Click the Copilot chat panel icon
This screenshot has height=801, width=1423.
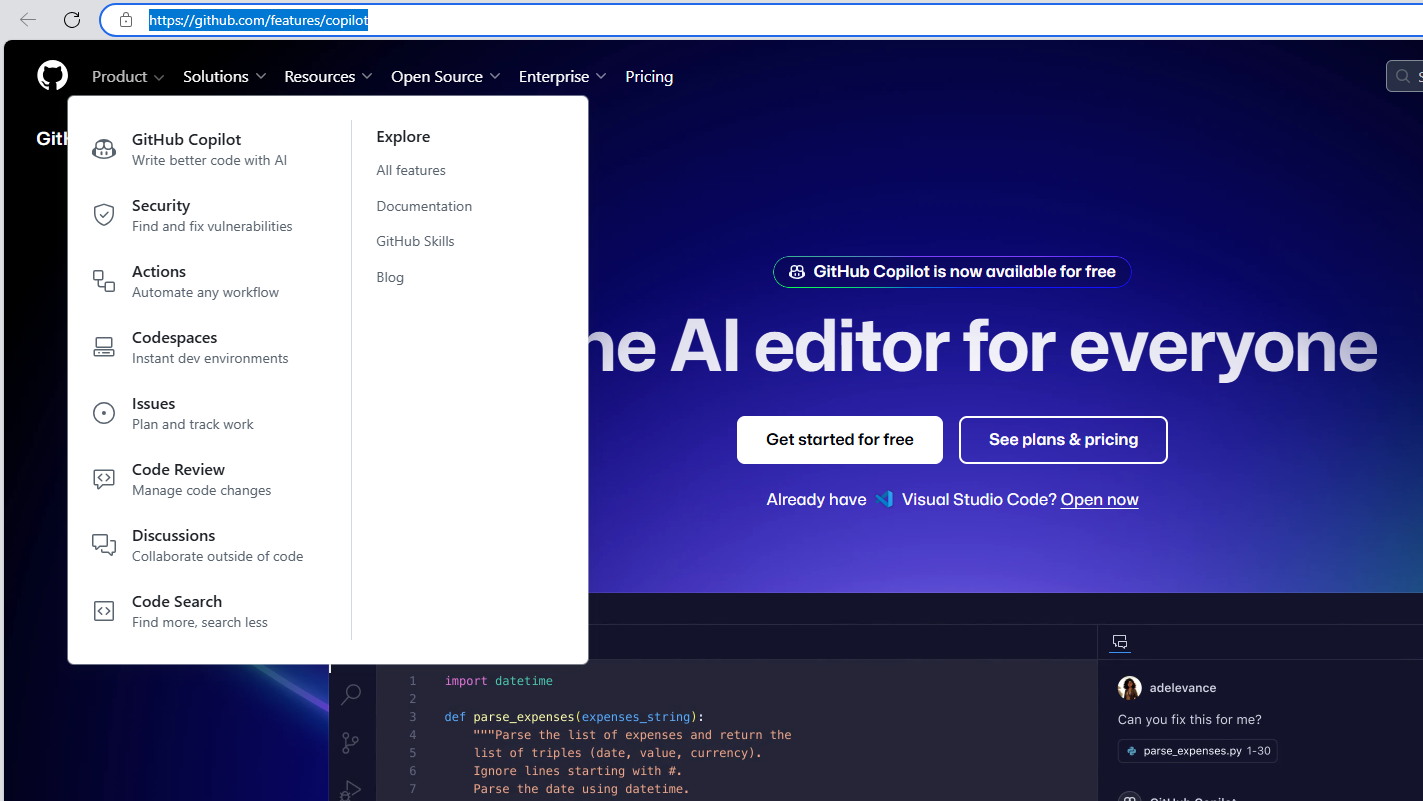1119,642
